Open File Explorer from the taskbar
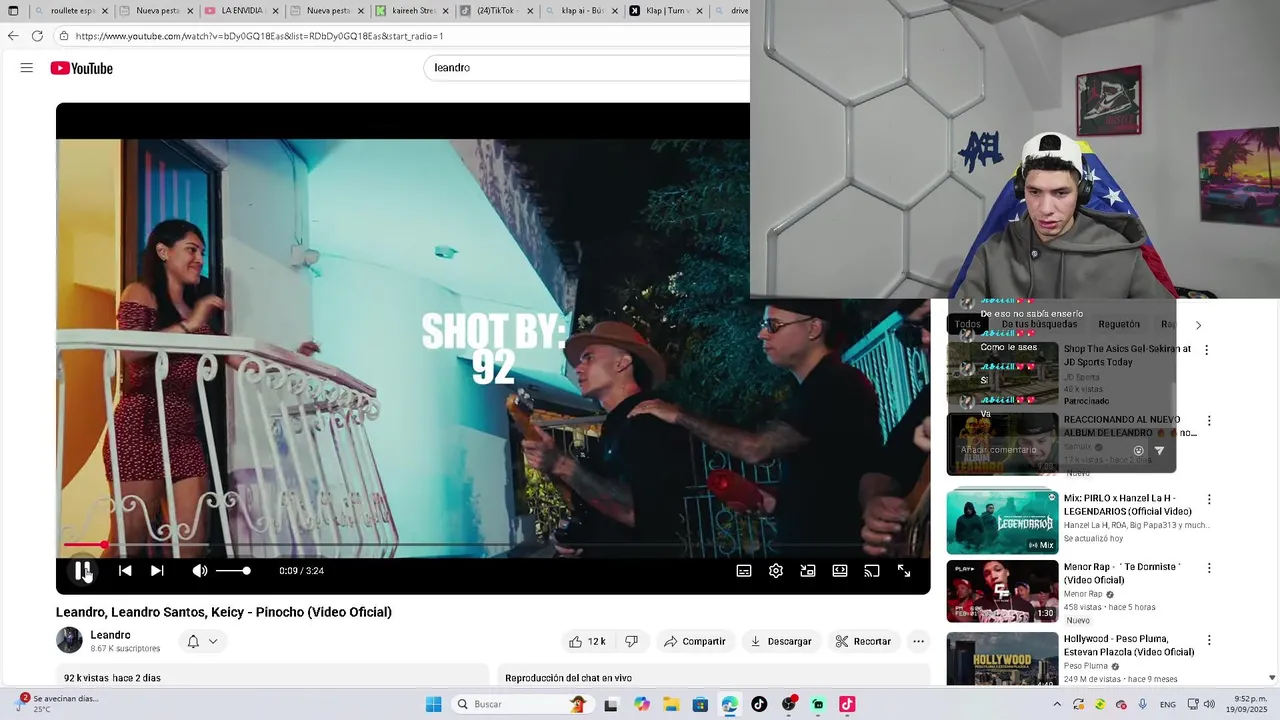This screenshot has width=1280, height=720. tap(671, 704)
